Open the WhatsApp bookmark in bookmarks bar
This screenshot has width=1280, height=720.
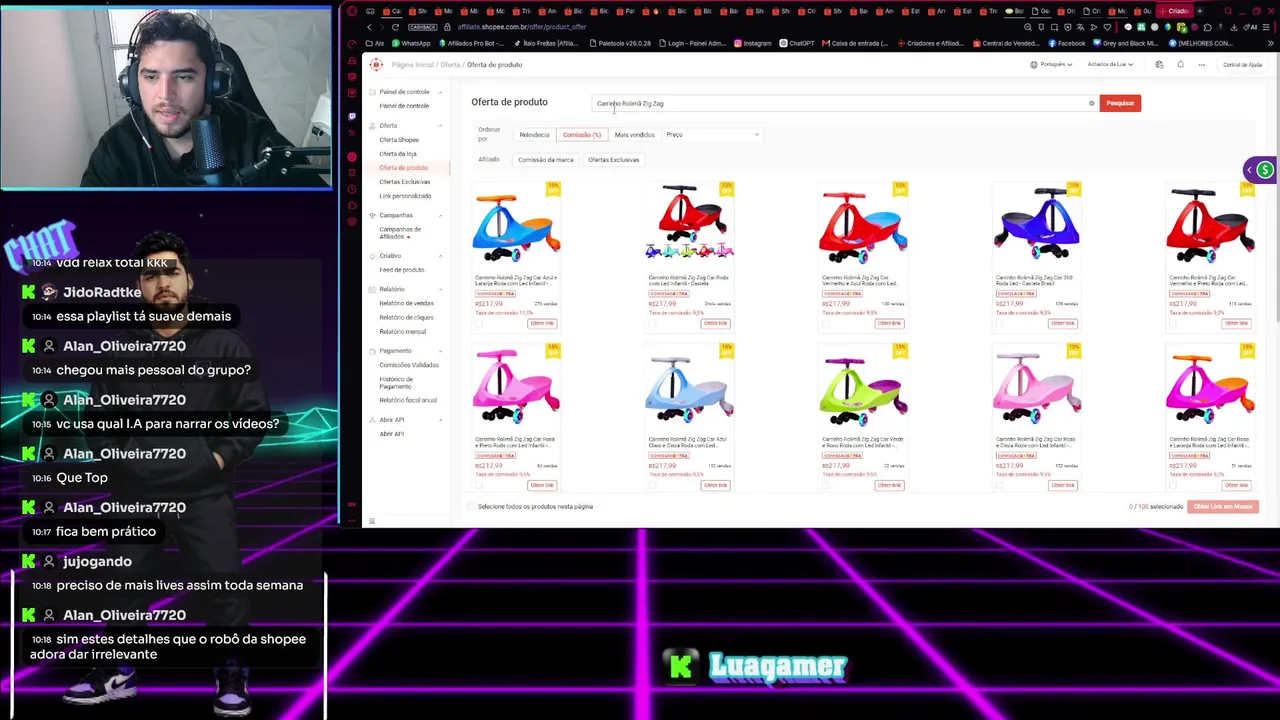point(410,43)
